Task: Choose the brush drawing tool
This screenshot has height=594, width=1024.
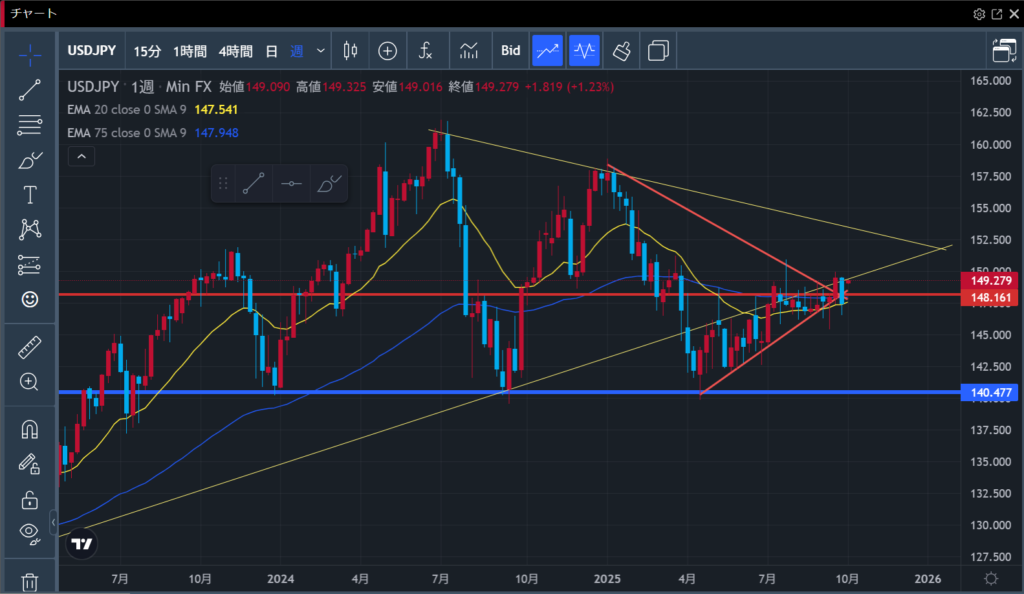Action: tap(30, 160)
